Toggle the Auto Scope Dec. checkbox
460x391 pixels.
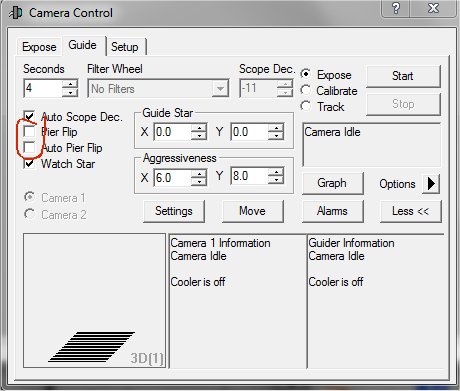click(x=29, y=116)
